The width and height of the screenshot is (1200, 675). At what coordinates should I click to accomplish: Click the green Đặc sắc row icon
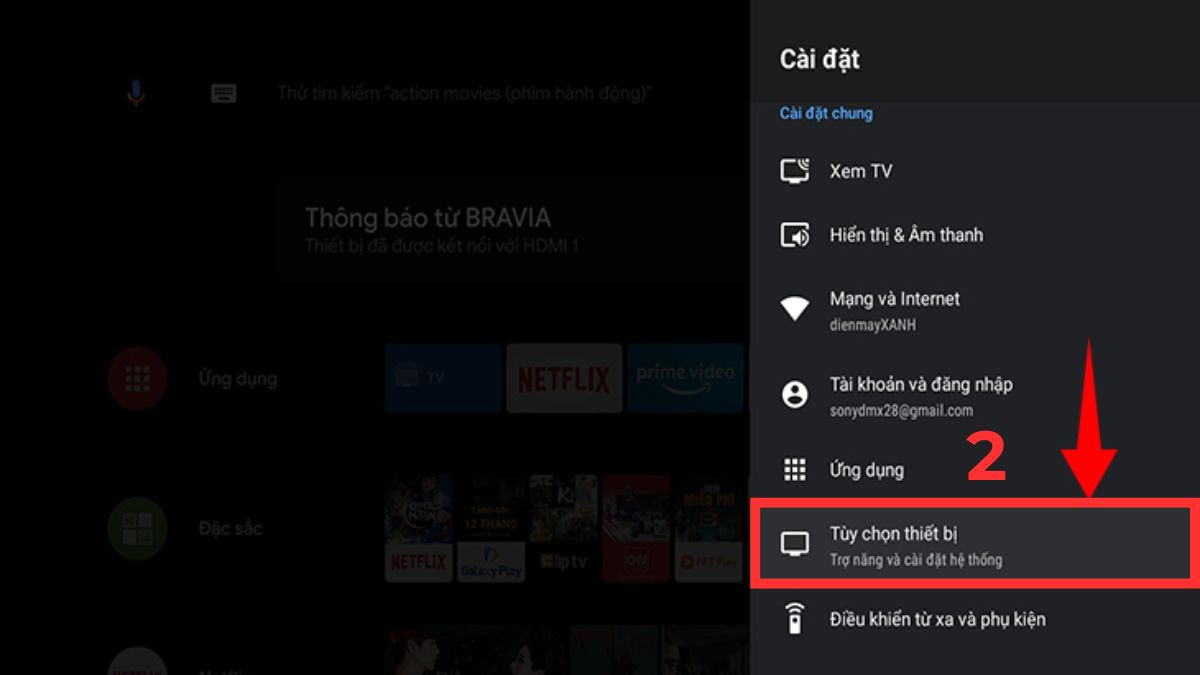coord(137,528)
